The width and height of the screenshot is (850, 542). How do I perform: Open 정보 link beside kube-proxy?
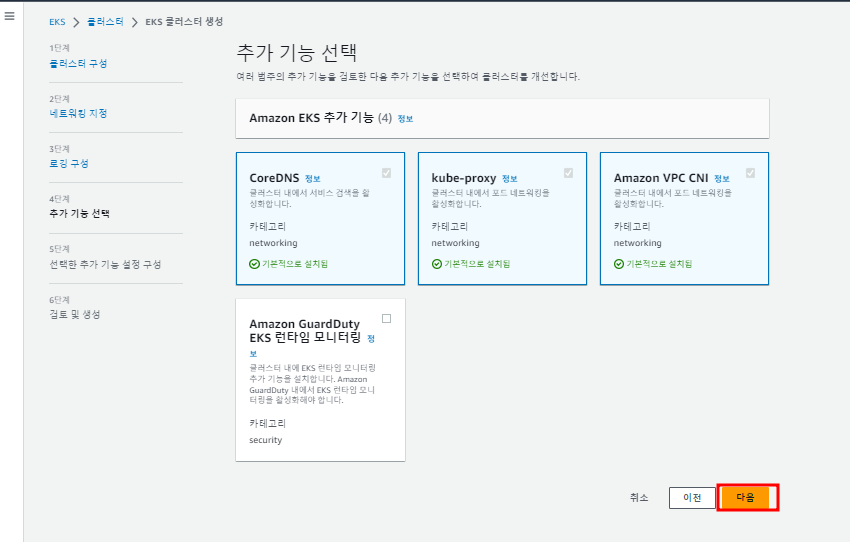coord(510,178)
